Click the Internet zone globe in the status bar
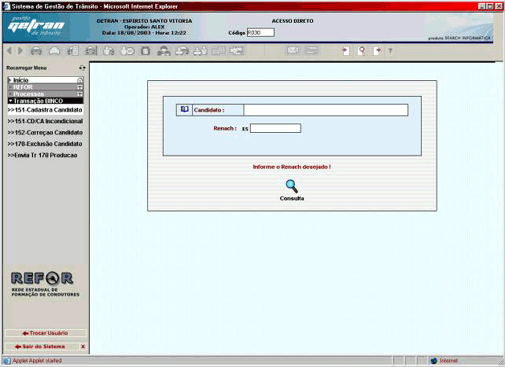Screen dimensions: 505x367 pos(434,361)
